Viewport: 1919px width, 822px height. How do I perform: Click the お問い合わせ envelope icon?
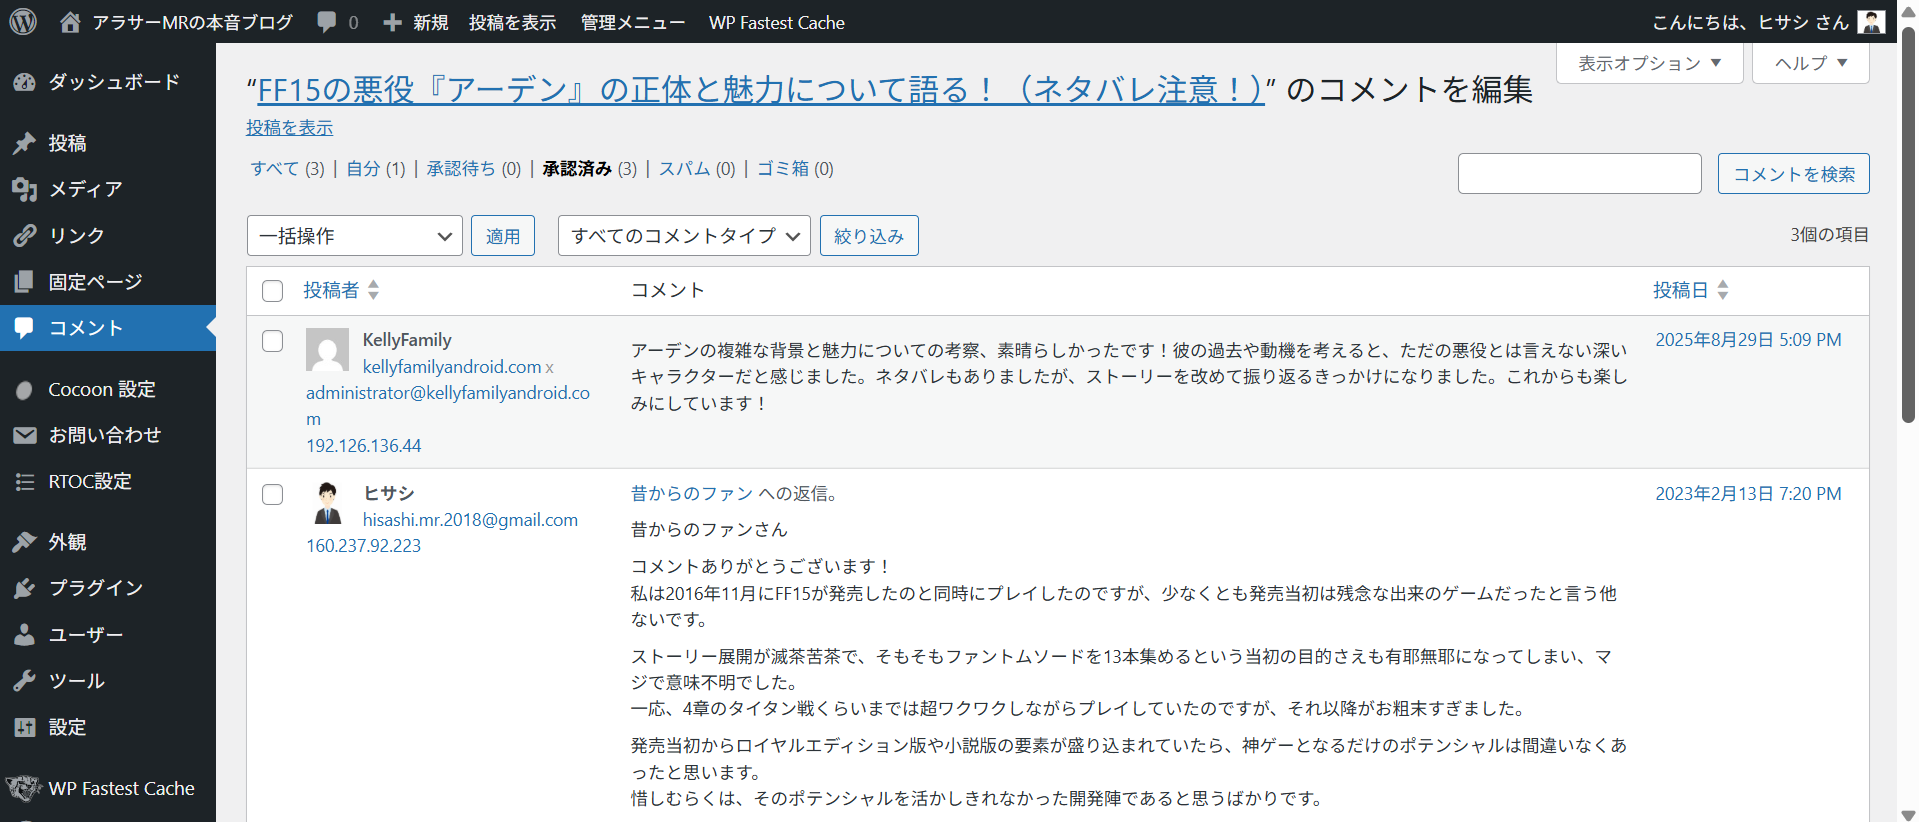coord(25,435)
